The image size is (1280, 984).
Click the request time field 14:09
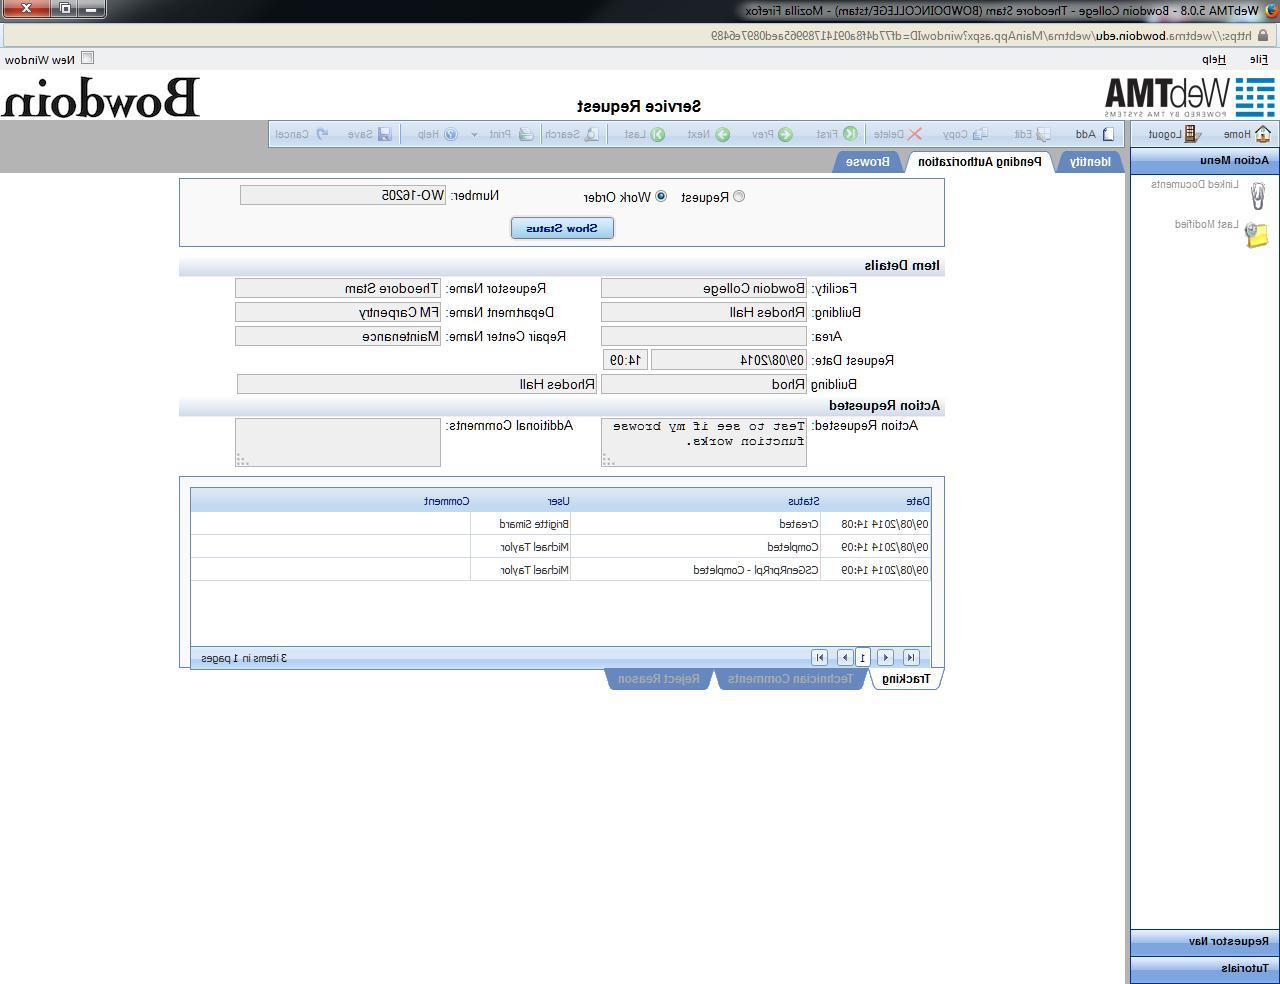626,360
